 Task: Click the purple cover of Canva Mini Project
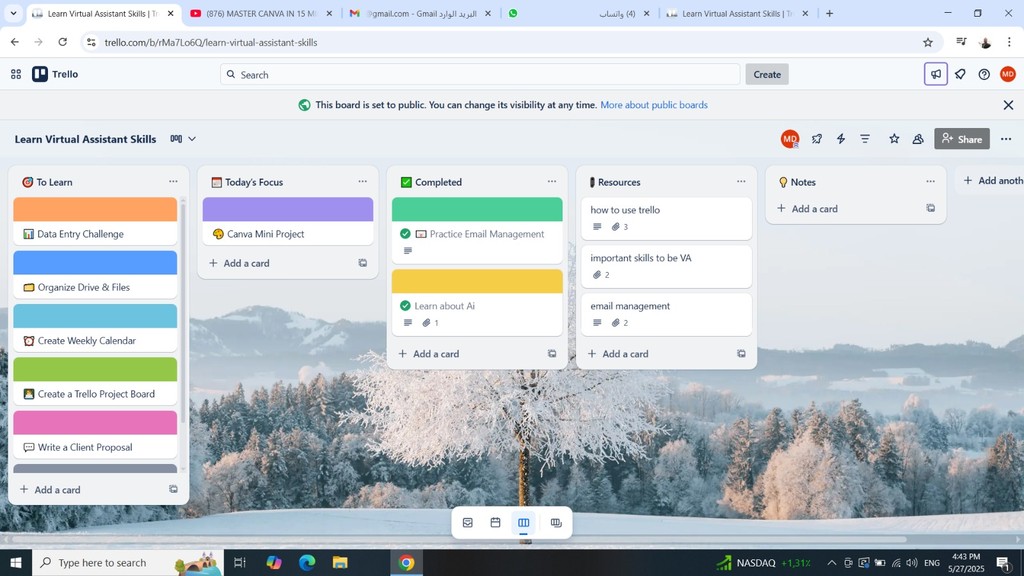[x=288, y=210]
